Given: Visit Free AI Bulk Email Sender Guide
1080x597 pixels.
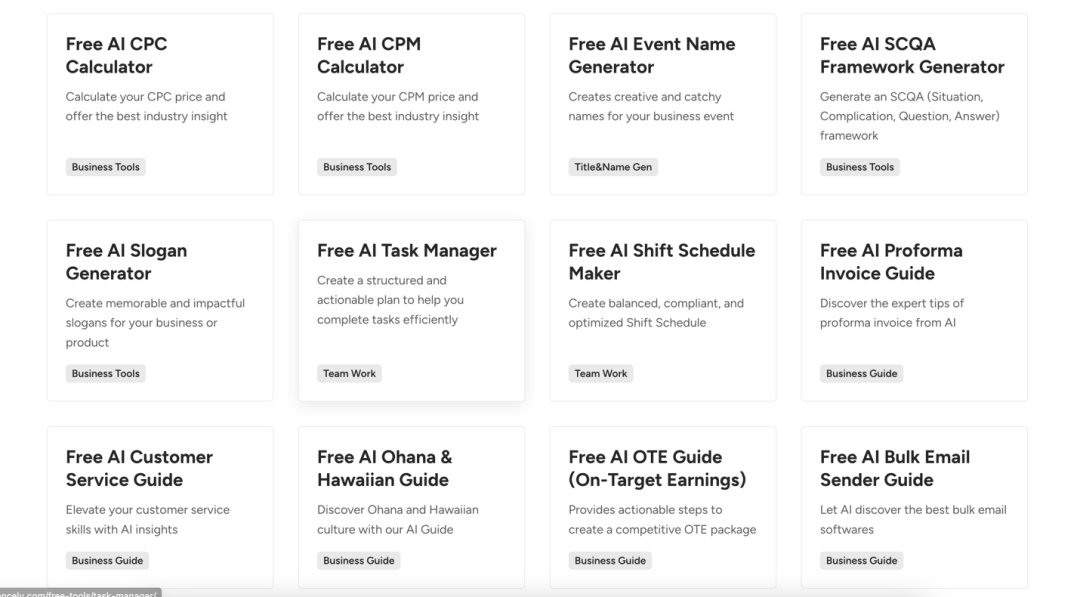Looking at the screenshot, I should coord(894,468).
